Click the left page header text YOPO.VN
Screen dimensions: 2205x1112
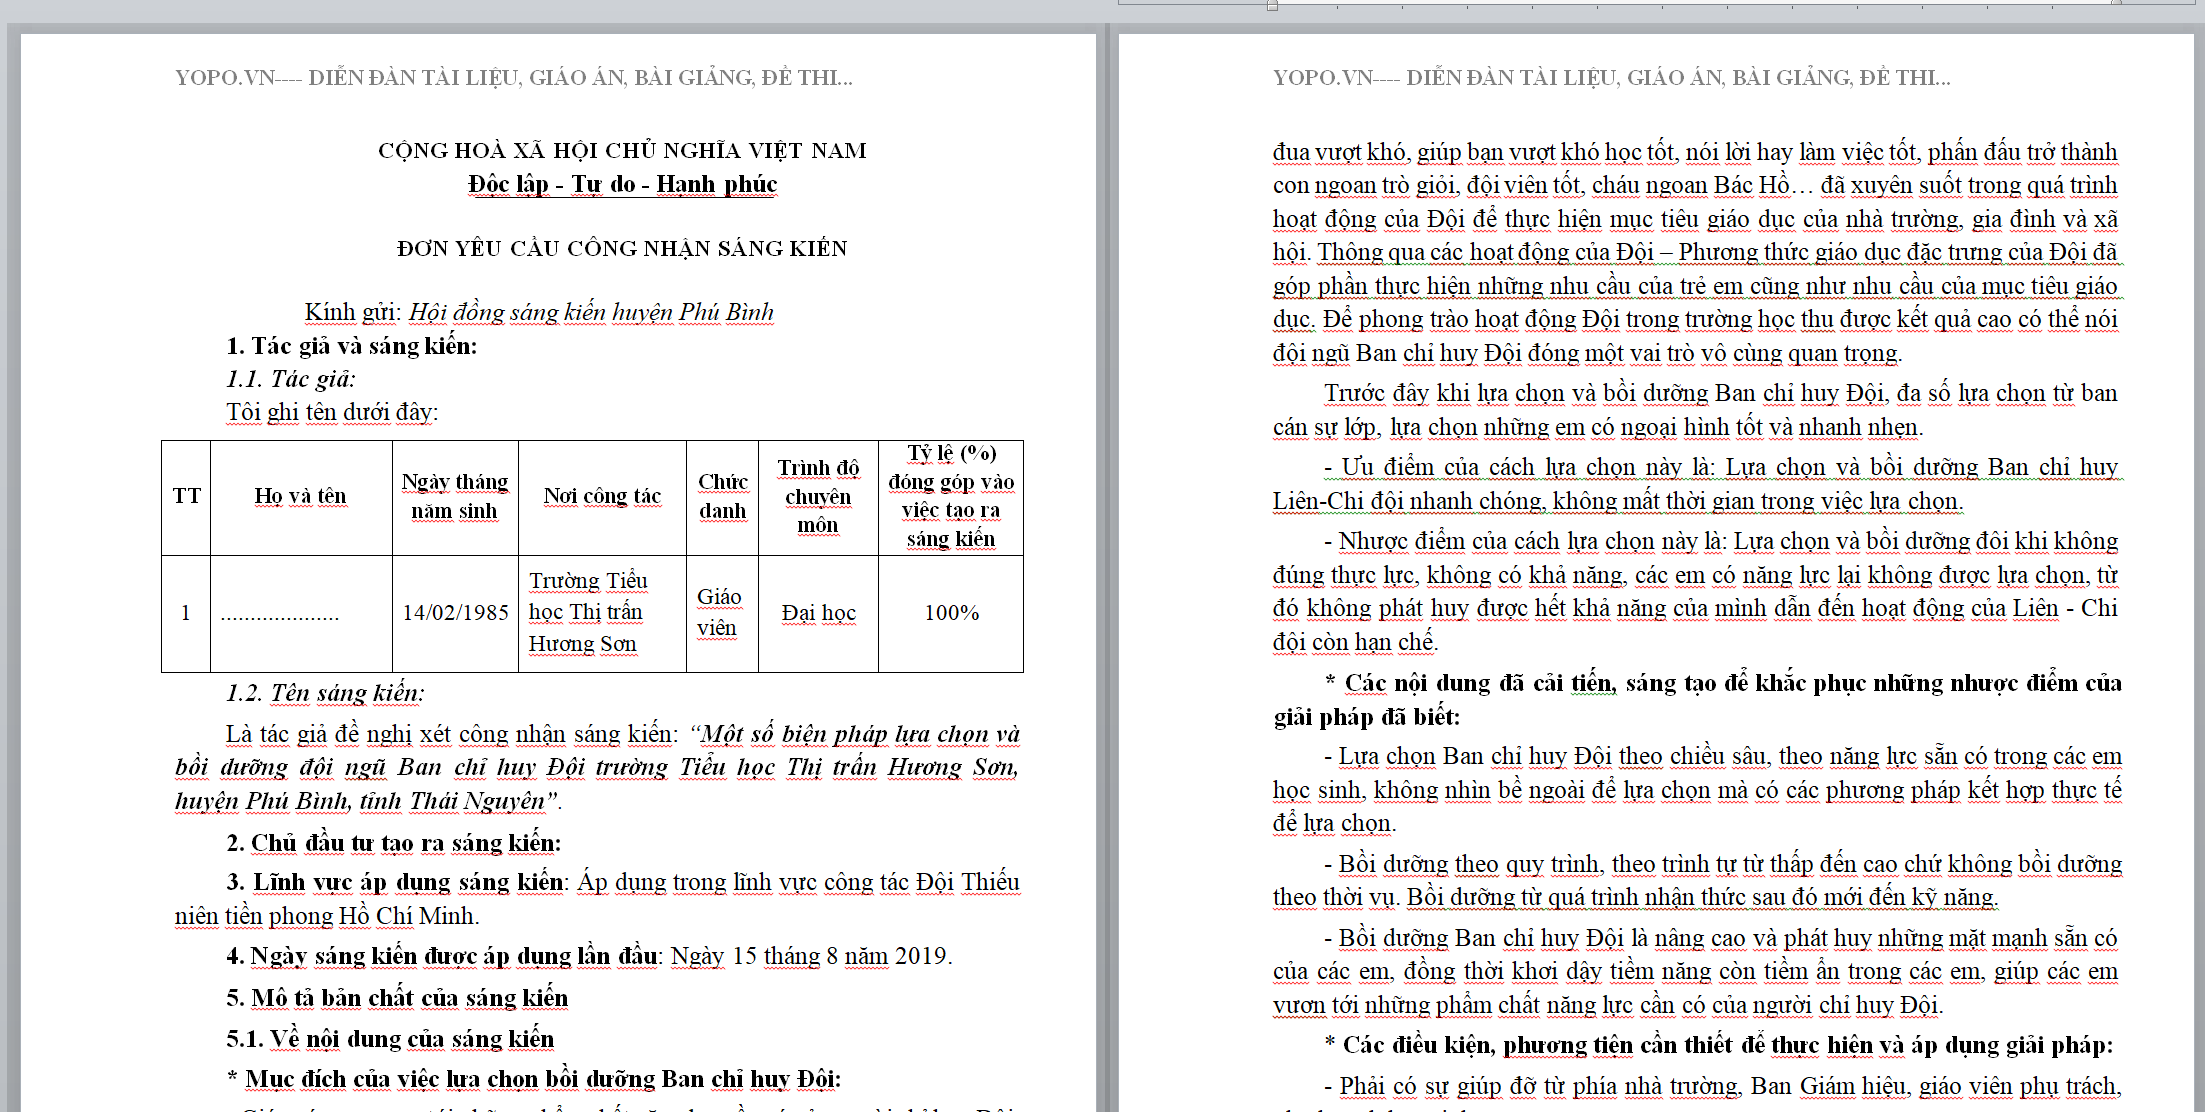tap(513, 77)
